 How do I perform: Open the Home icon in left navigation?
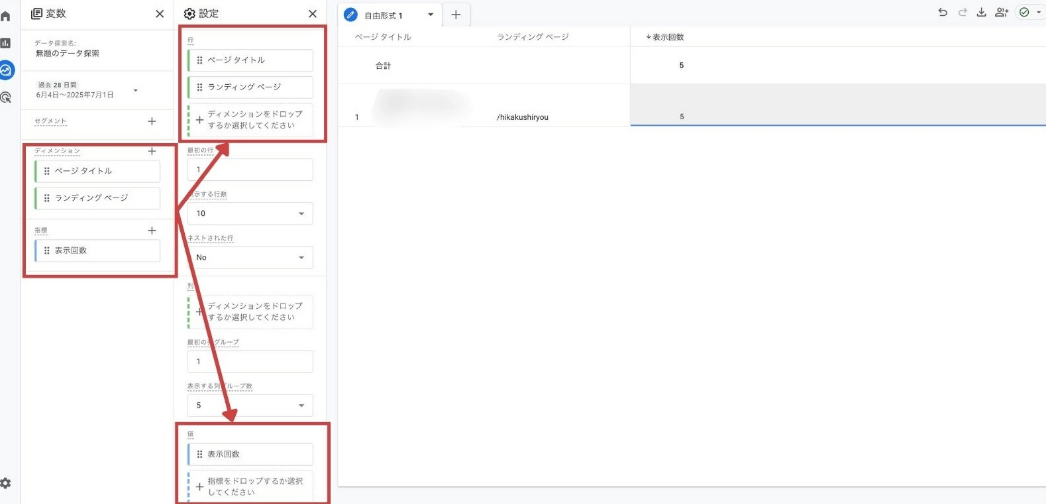6,16
